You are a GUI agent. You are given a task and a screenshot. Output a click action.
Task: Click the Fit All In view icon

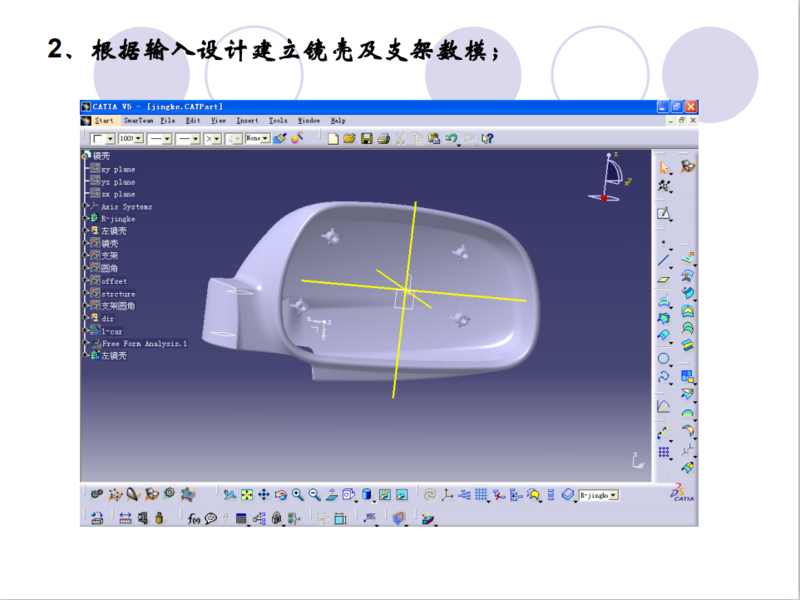point(247,494)
